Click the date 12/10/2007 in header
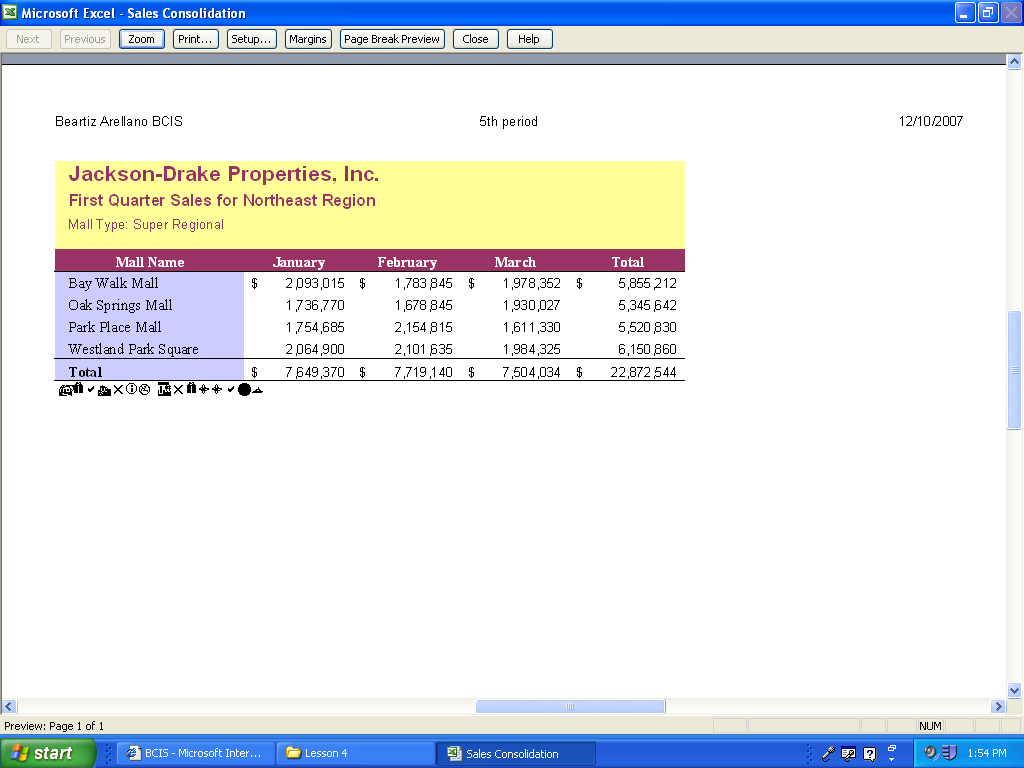 [931, 121]
